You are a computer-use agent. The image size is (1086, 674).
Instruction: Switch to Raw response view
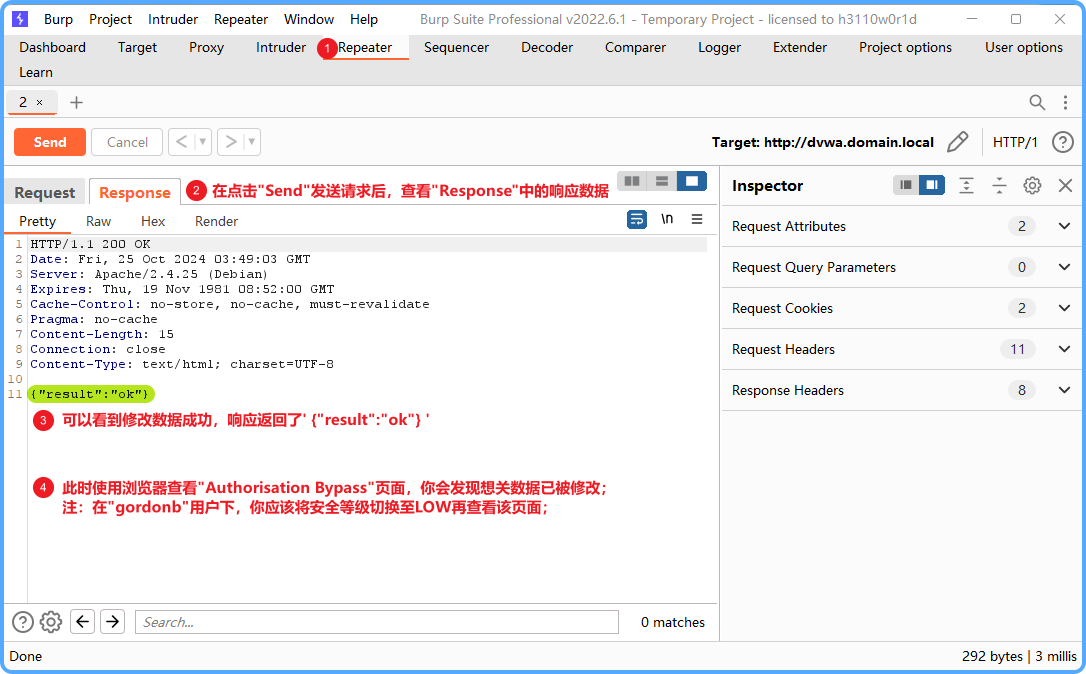(98, 221)
